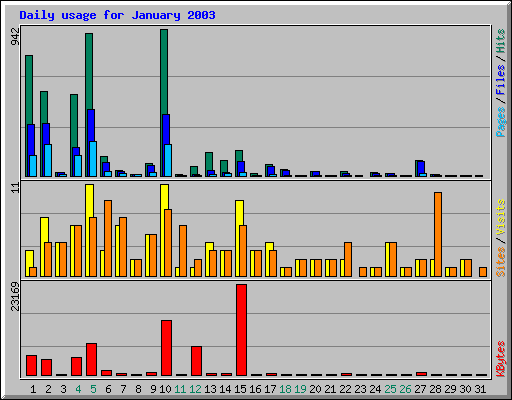Click the green weekend day label 12
The image size is (512, 400).
pos(195,389)
